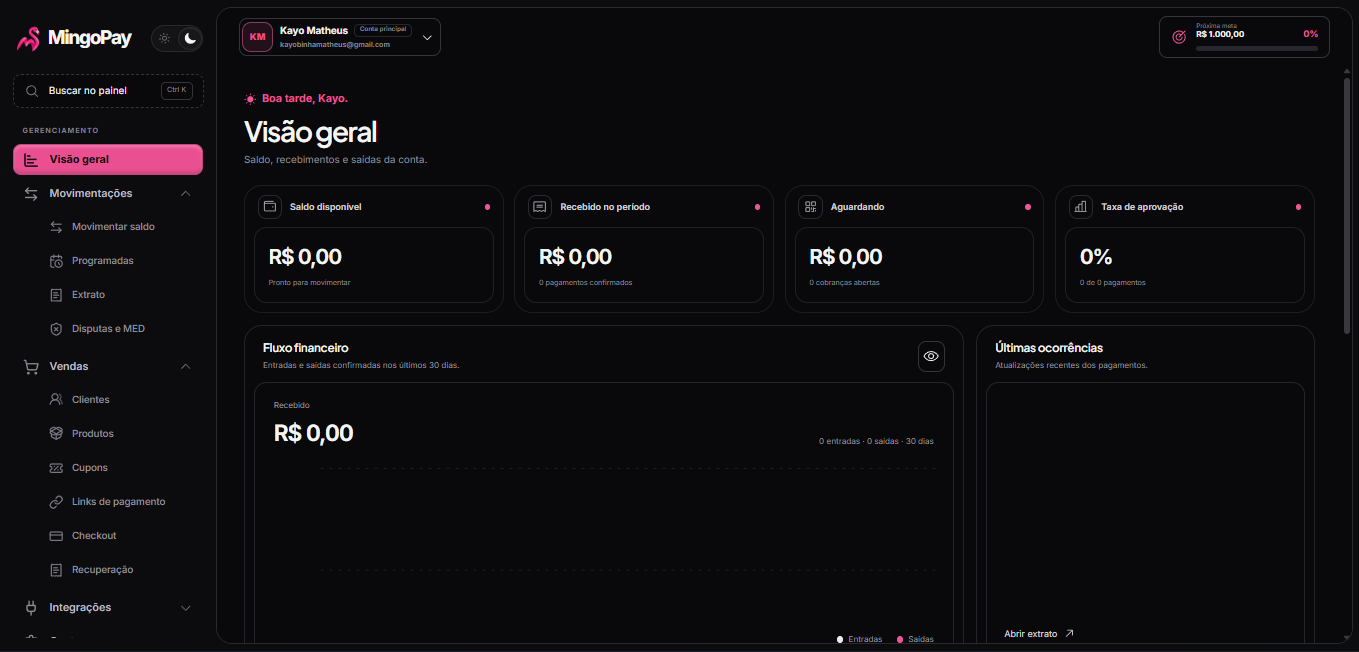Toggle Fluxo financeiro values visibility eye
1359x652 pixels.
tap(931, 356)
